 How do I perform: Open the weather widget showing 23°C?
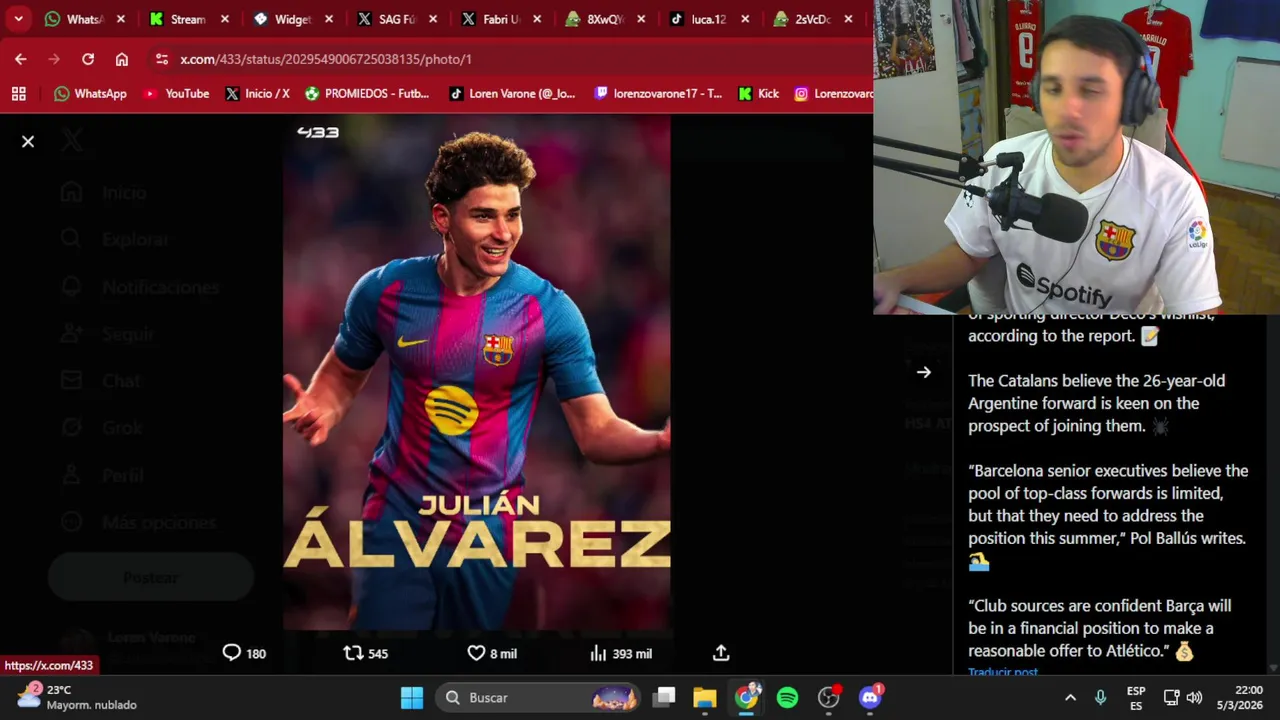coord(78,697)
